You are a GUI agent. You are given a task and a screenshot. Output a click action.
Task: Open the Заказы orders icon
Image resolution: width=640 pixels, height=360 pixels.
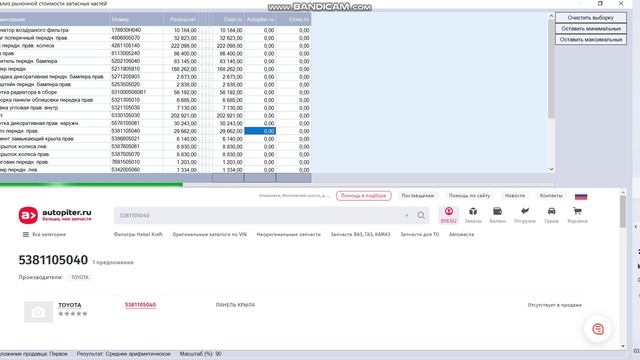point(473,215)
